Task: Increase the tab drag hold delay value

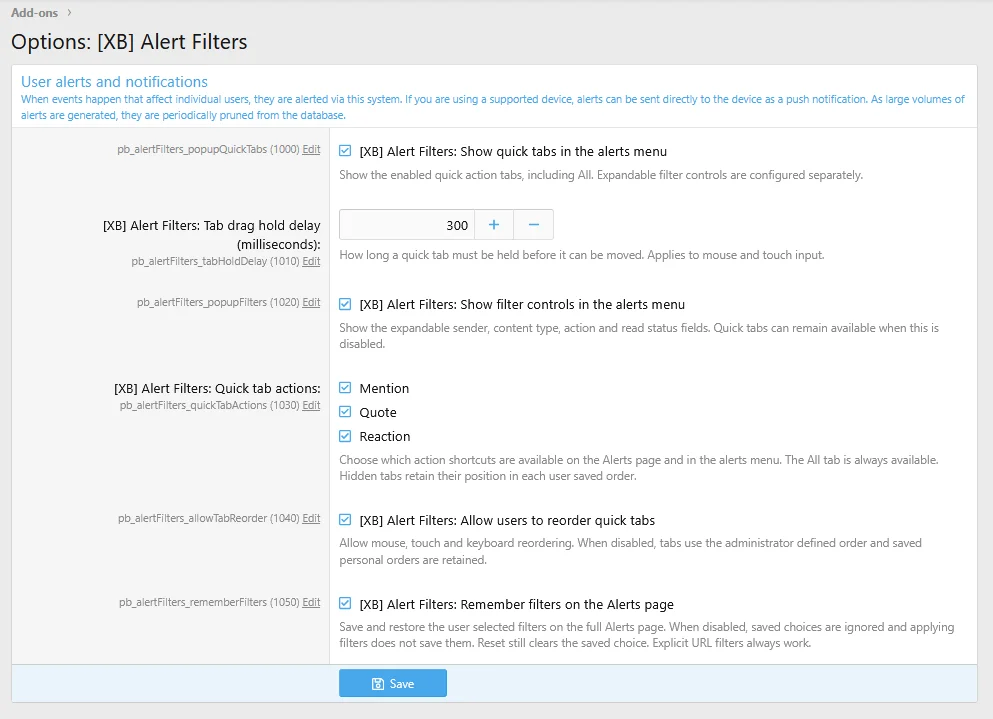Action: [494, 225]
